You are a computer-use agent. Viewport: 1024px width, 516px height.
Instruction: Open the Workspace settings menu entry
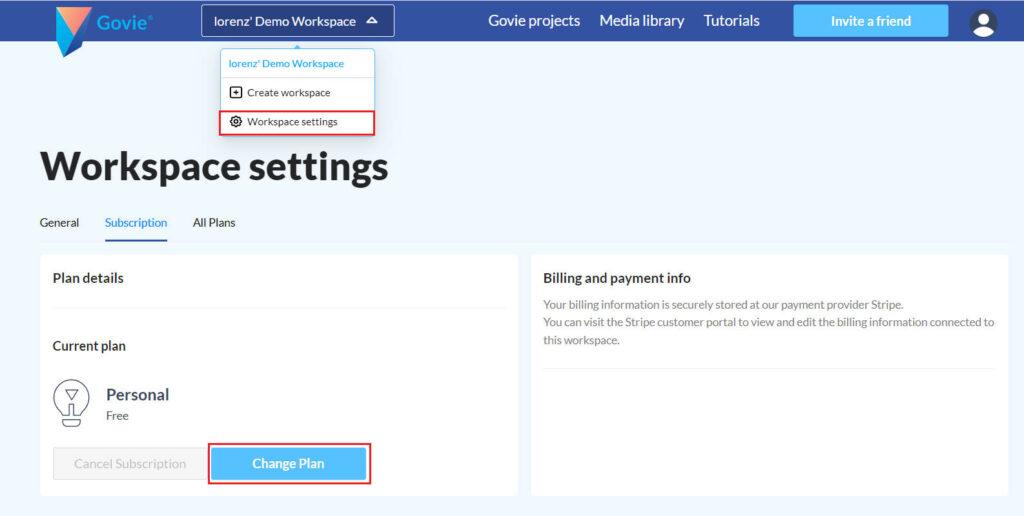click(292, 122)
